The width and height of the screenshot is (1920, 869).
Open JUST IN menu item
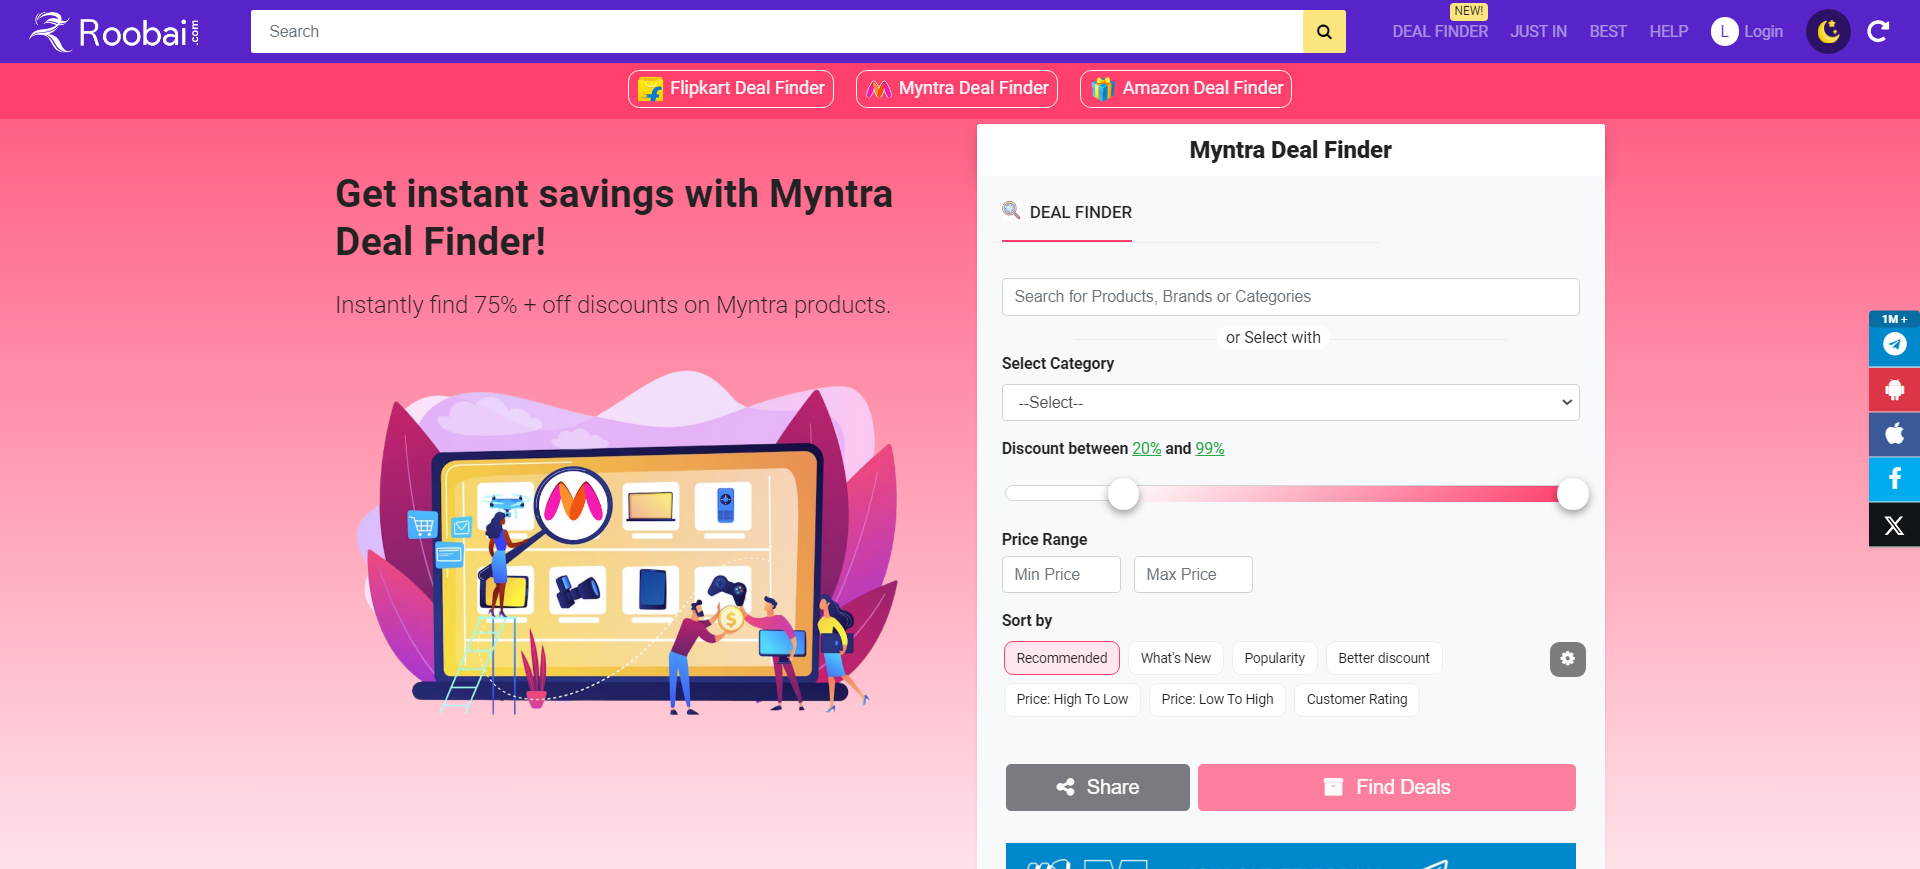1538,32
